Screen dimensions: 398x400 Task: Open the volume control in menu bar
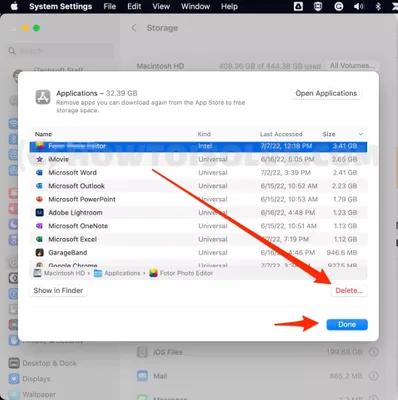(359, 6)
